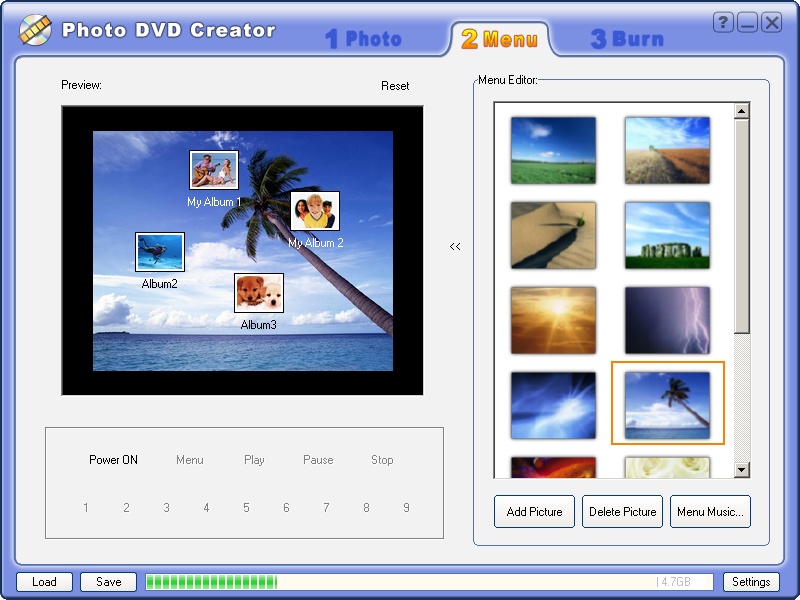800x600 pixels.
Task: Choose the Stonehenge background
Action: [x=667, y=235]
